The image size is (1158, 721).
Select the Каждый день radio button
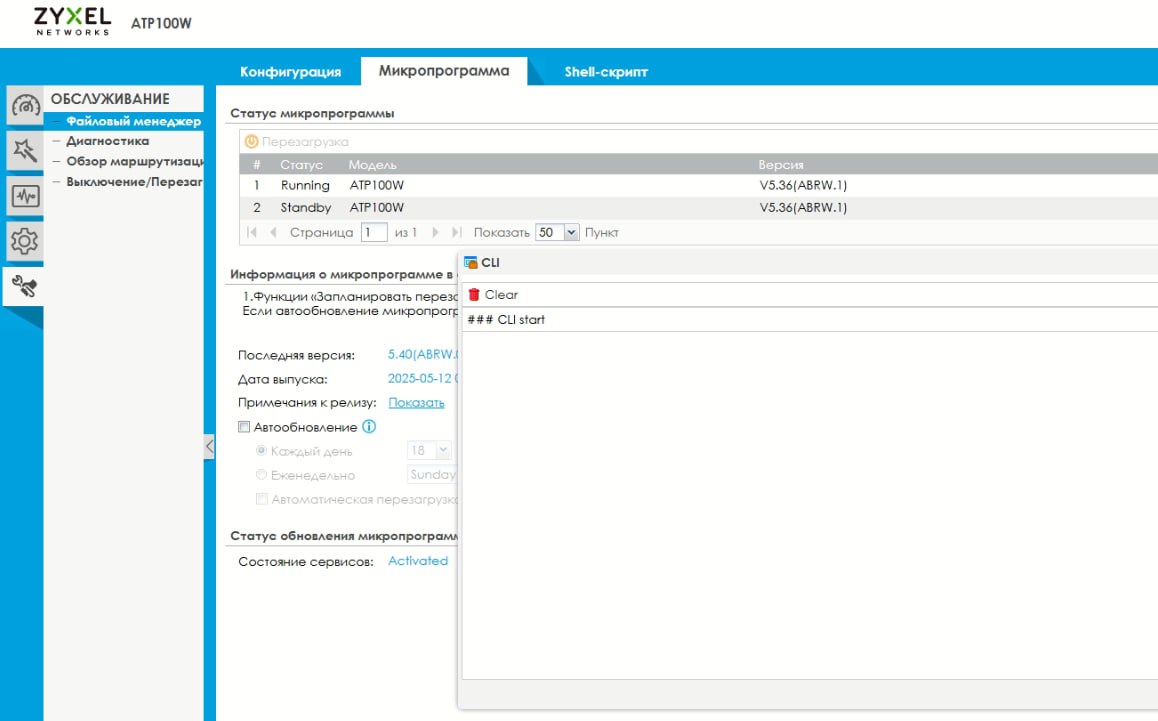(x=261, y=450)
